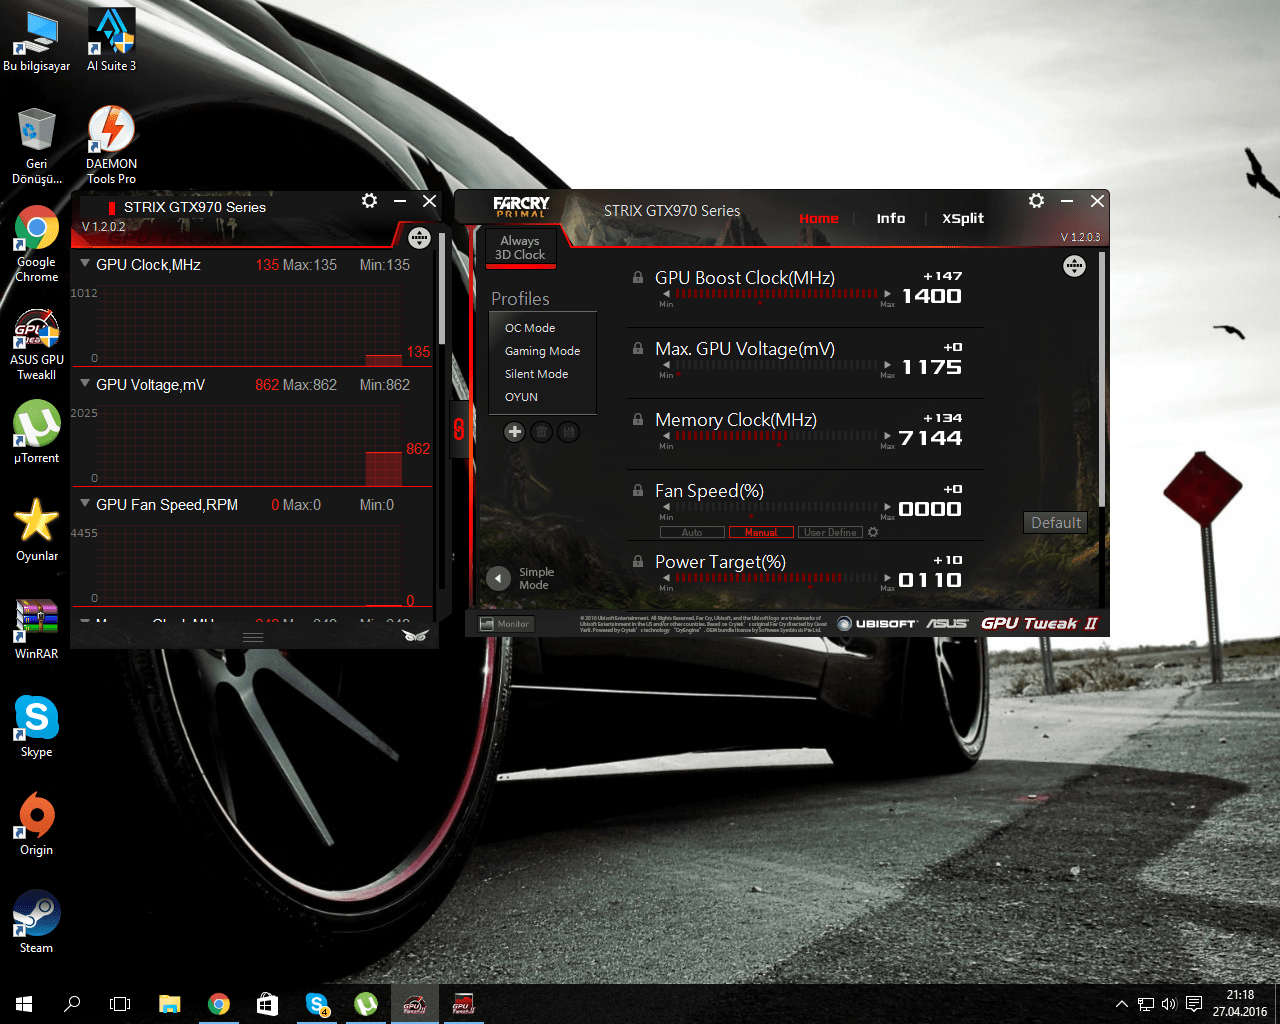Set fan control to Auto

(692, 532)
